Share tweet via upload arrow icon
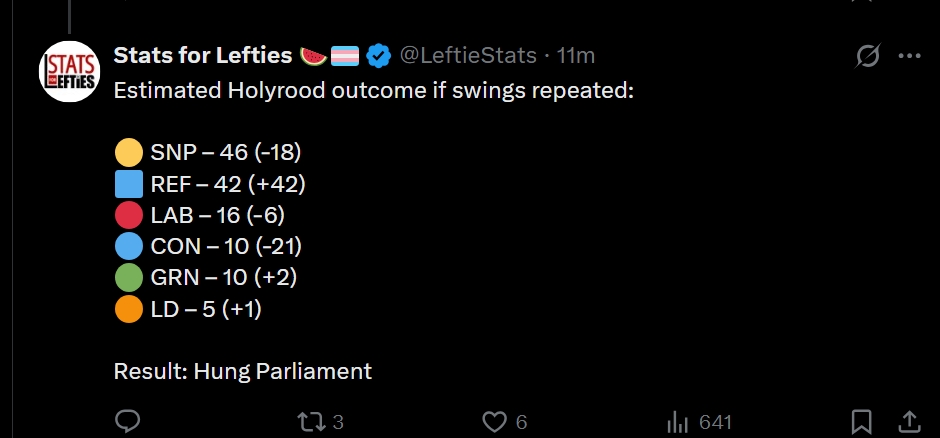 point(909,422)
